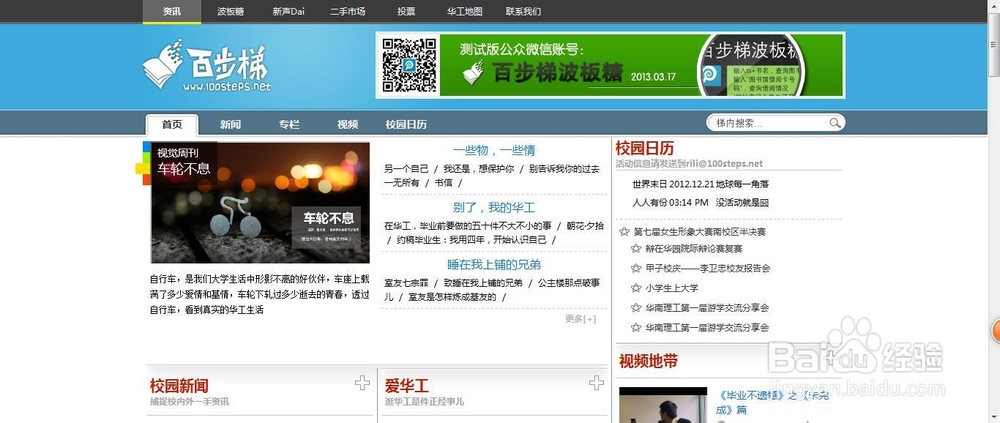Switch to the 新闻 tab
Viewport: 1000px width, 423px height.
[x=230, y=124]
